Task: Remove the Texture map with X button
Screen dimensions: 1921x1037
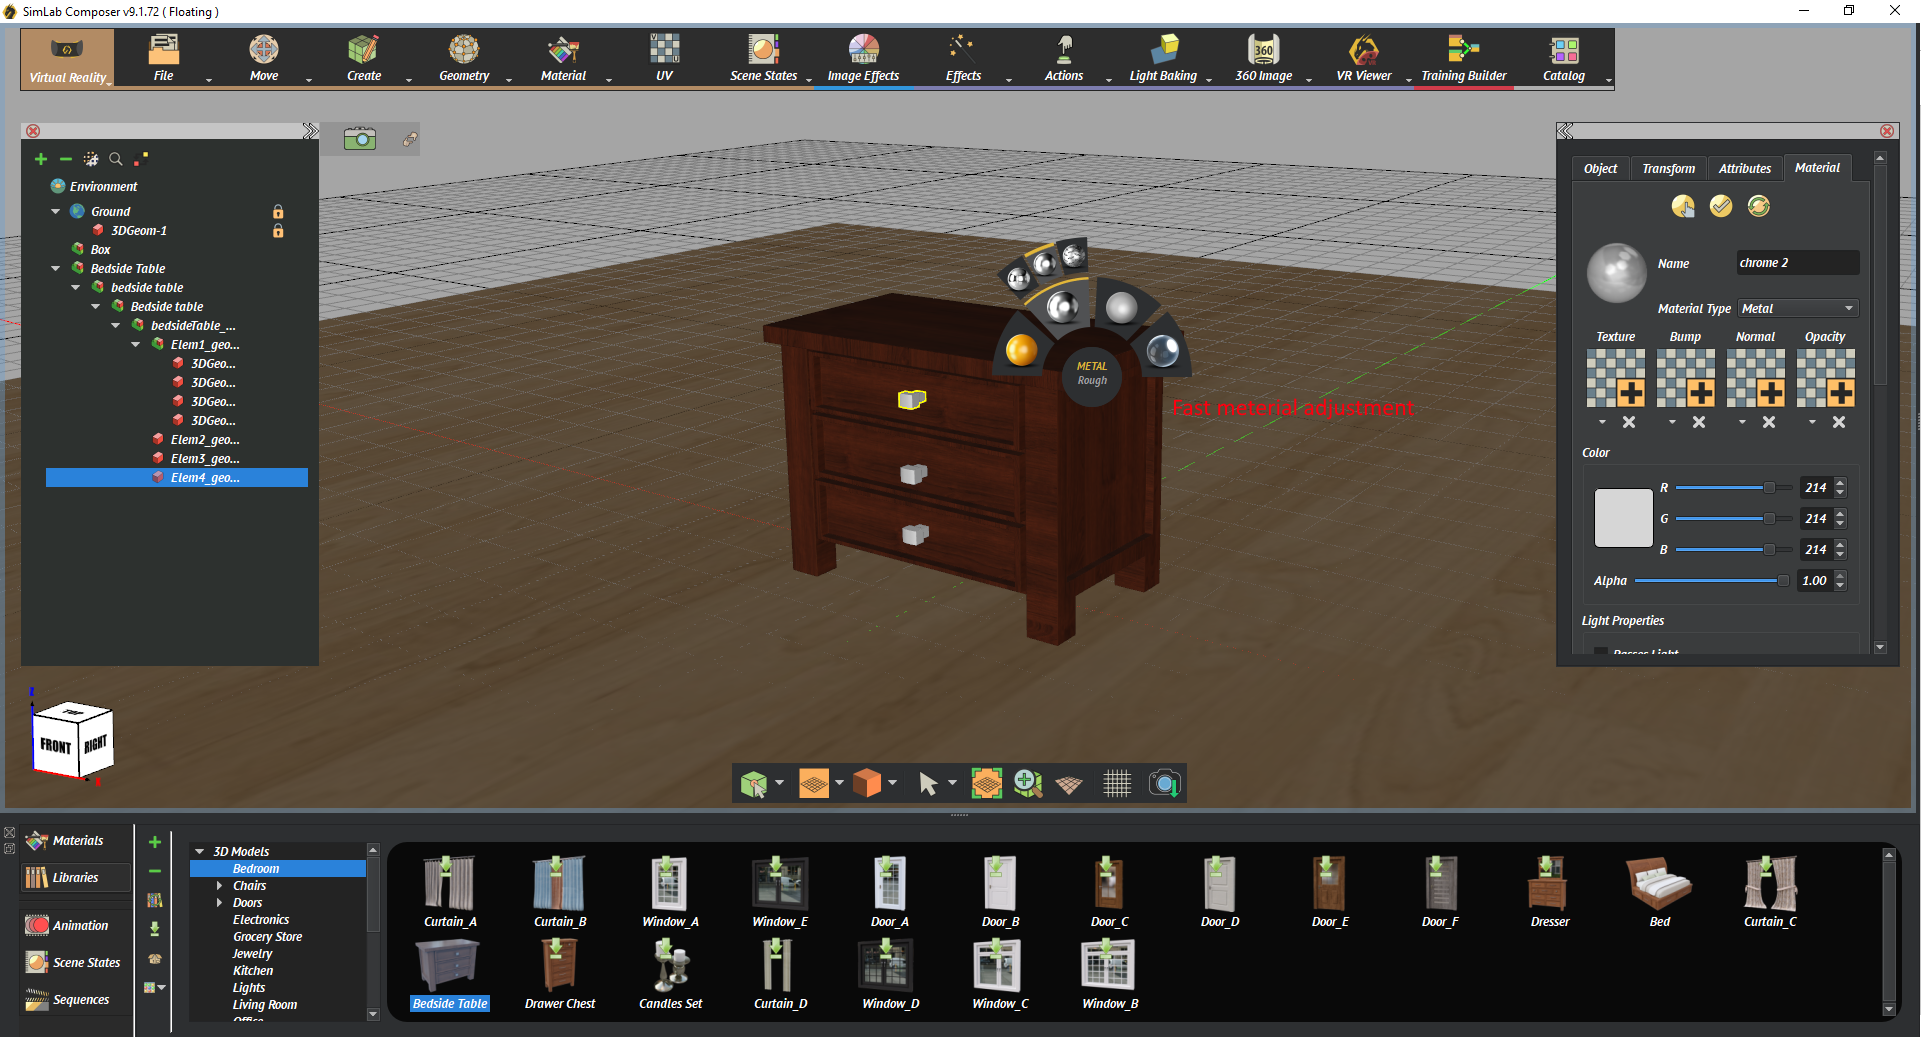Action: point(1629,423)
